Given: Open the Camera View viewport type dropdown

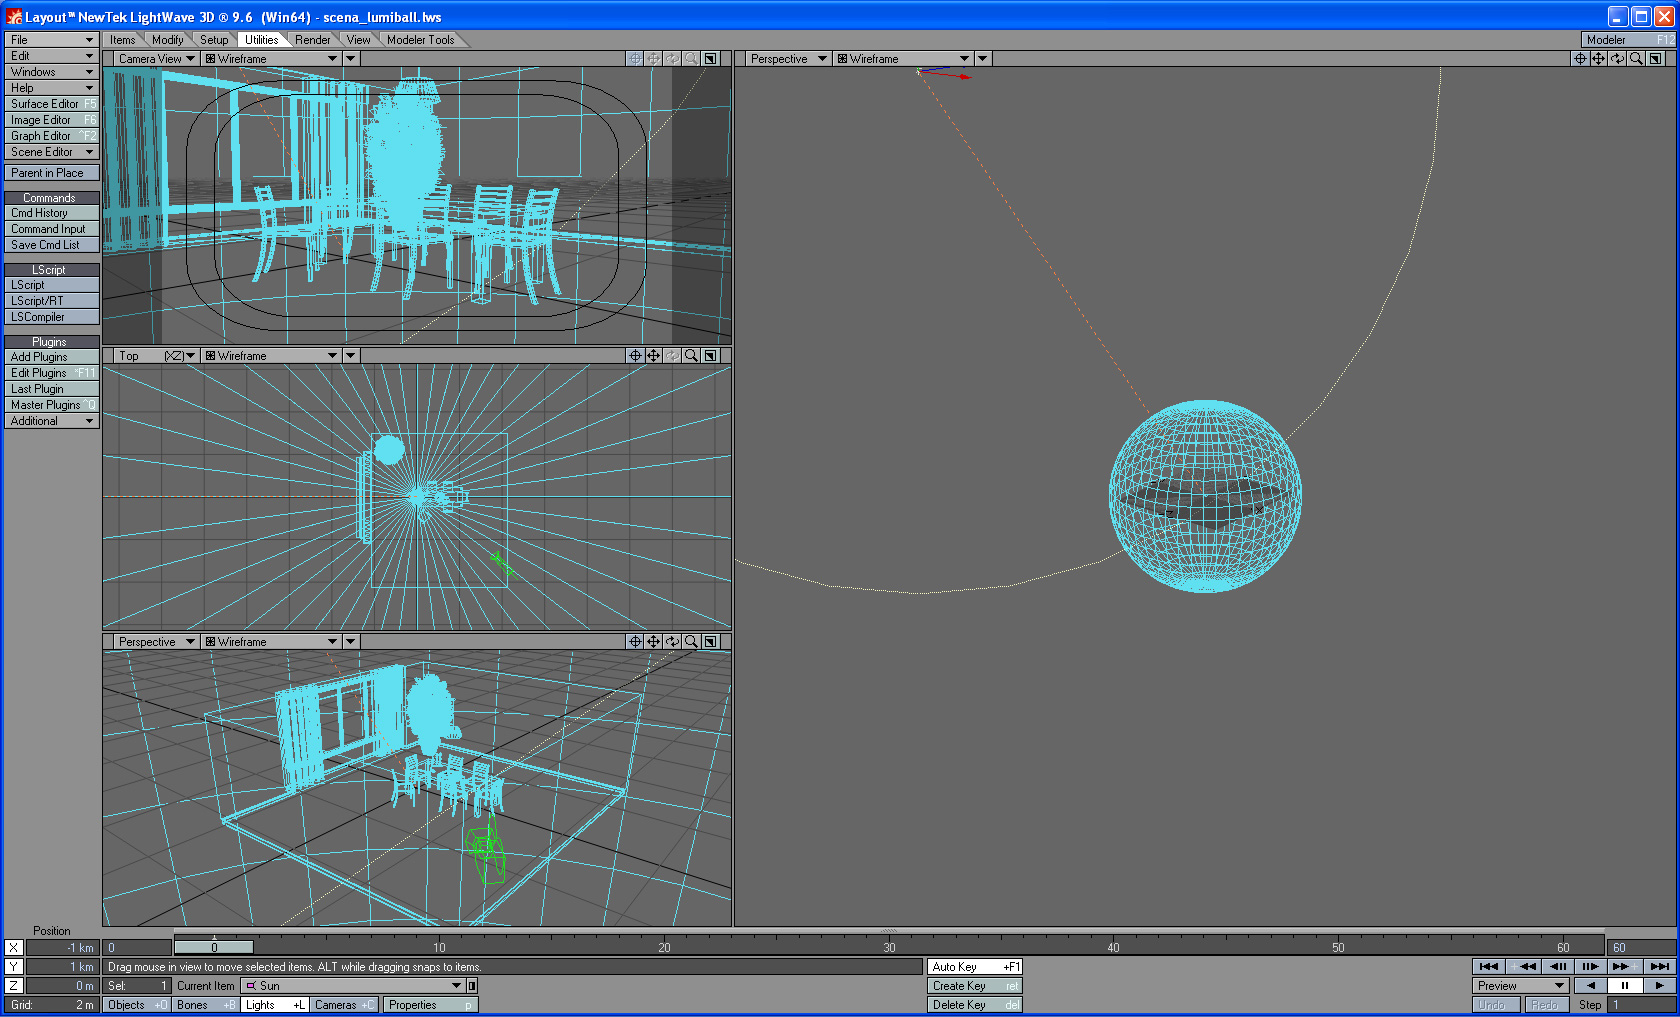Looking at the screenshot, I should tap(156, 59).
